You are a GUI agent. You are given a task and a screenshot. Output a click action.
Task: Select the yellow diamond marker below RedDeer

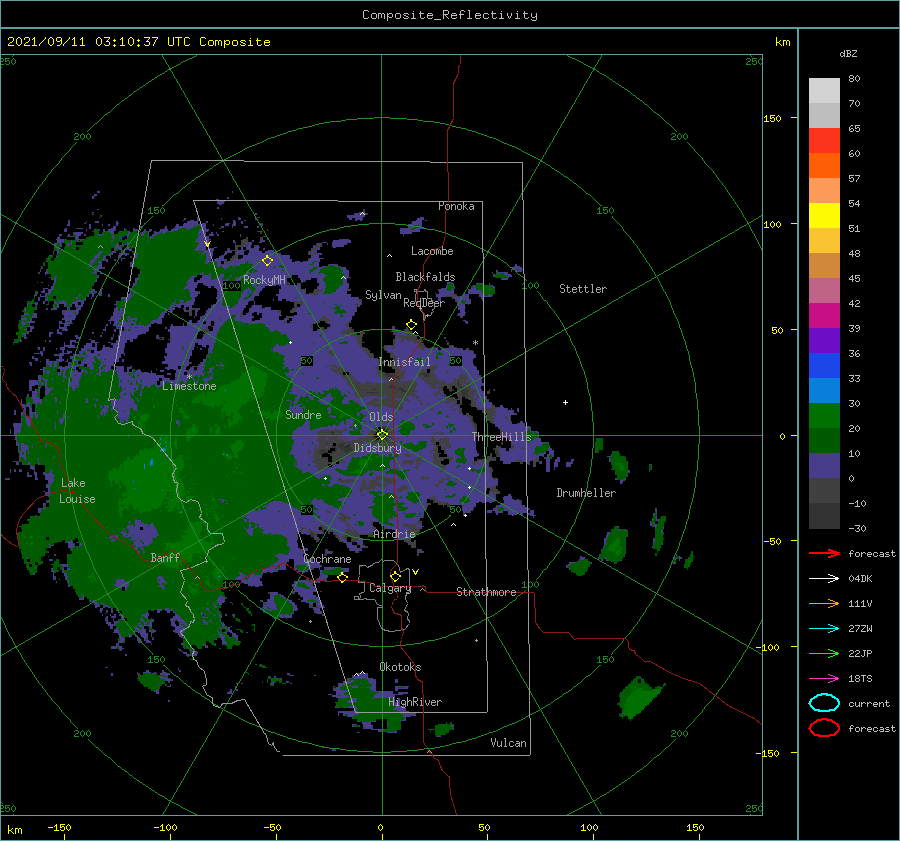click(x=411, y=325)
